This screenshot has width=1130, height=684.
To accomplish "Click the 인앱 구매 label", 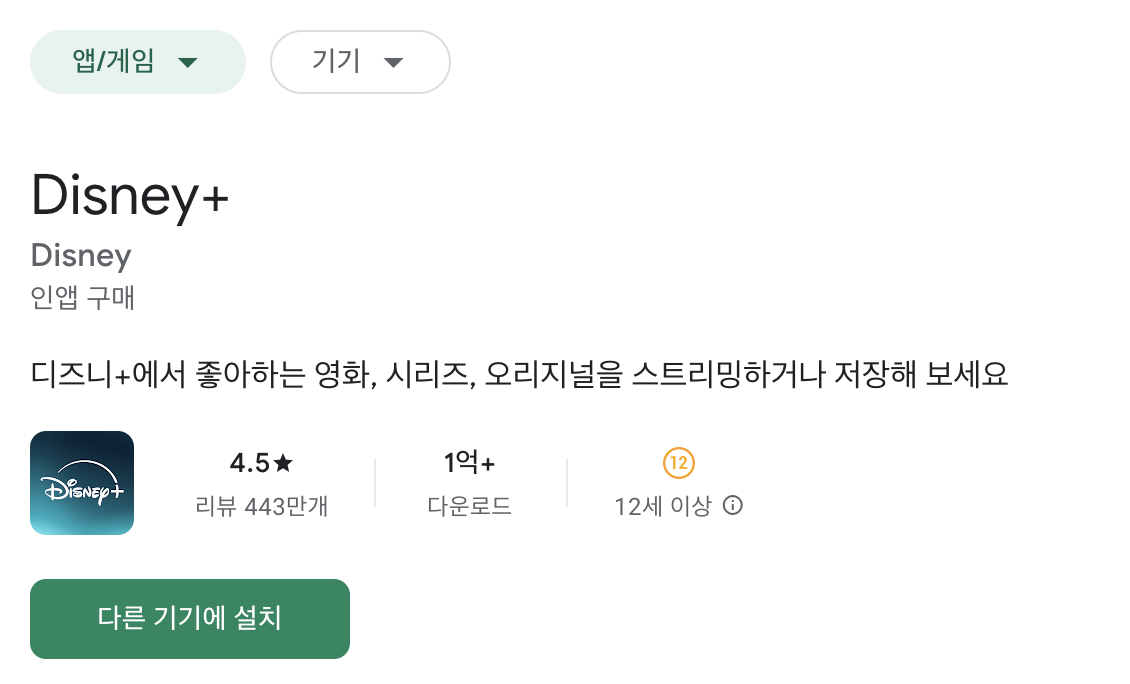I will 82,298.
